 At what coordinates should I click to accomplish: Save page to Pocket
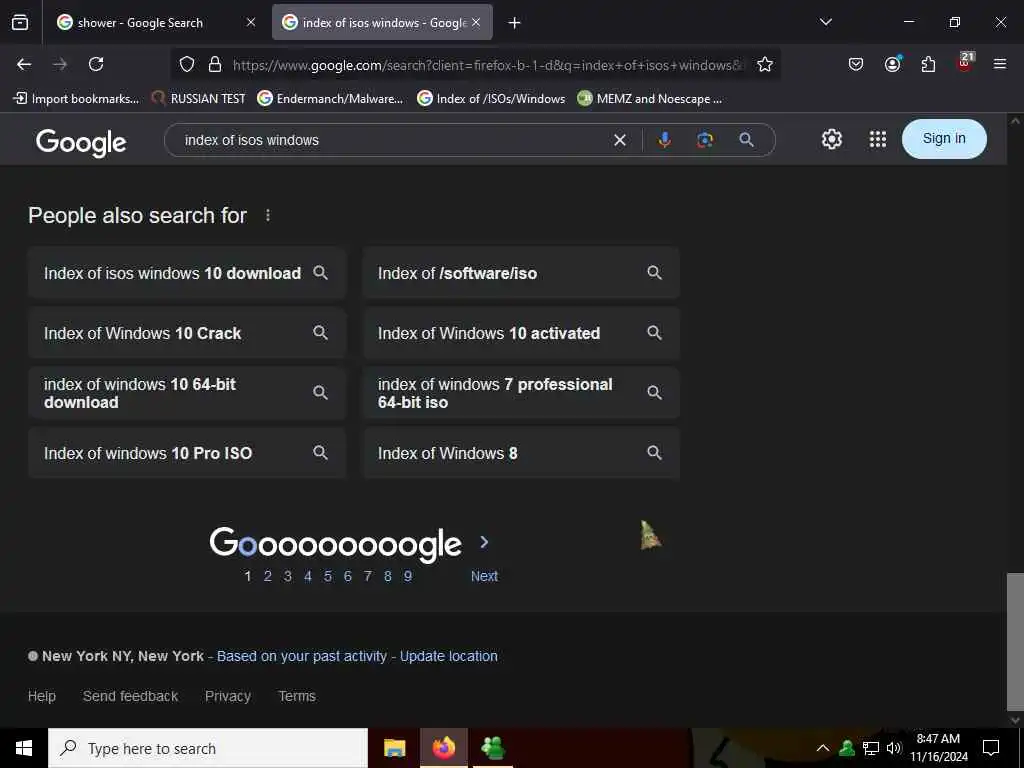pos(856,64)
